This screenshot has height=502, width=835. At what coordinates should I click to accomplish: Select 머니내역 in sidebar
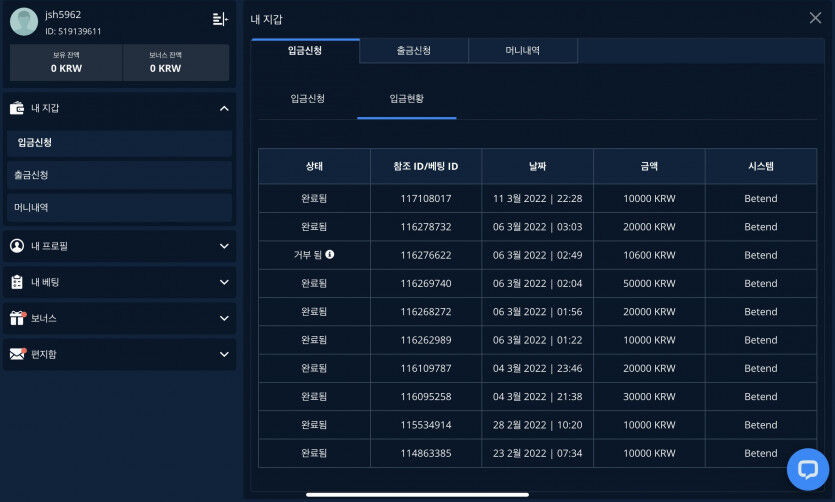(120, 208)
